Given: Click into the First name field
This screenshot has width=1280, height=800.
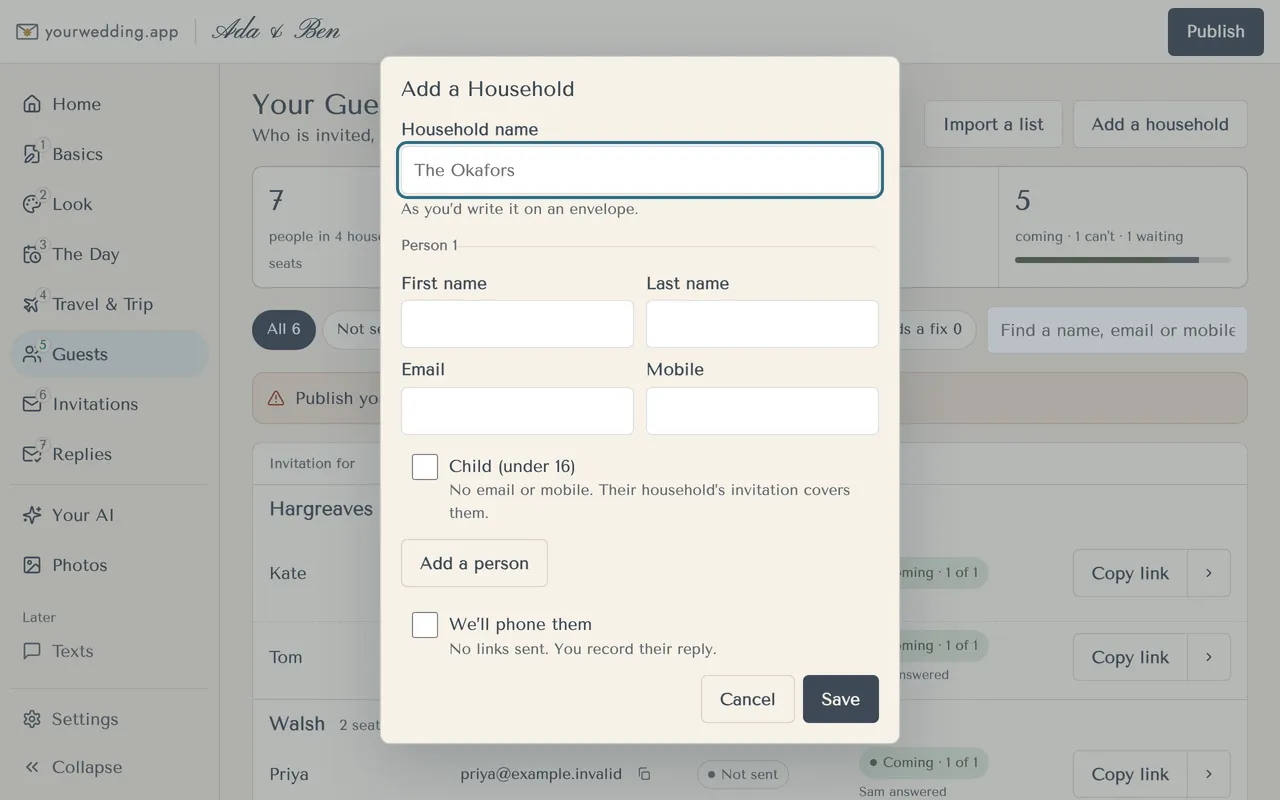Looking at the screenshot, I should [x=517, y=324].
